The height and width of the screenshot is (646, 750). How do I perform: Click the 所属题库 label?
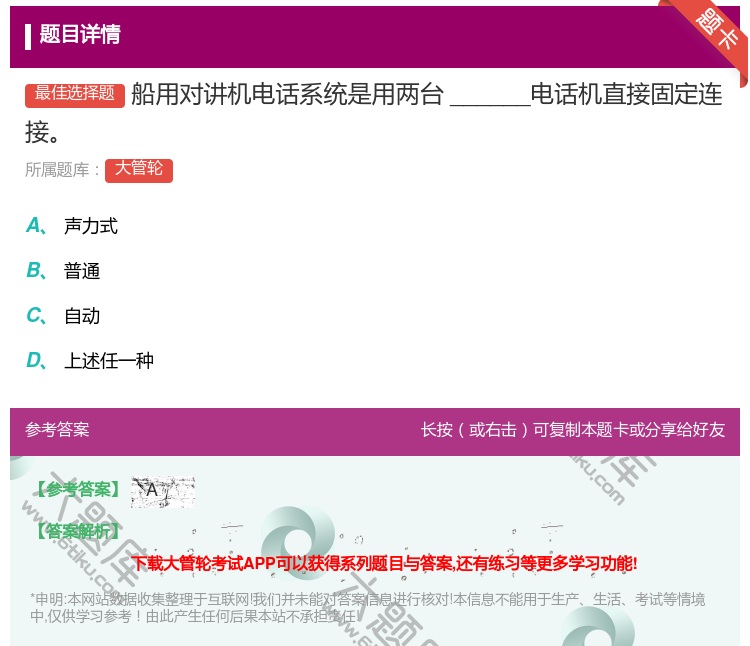tap(62, 170)
